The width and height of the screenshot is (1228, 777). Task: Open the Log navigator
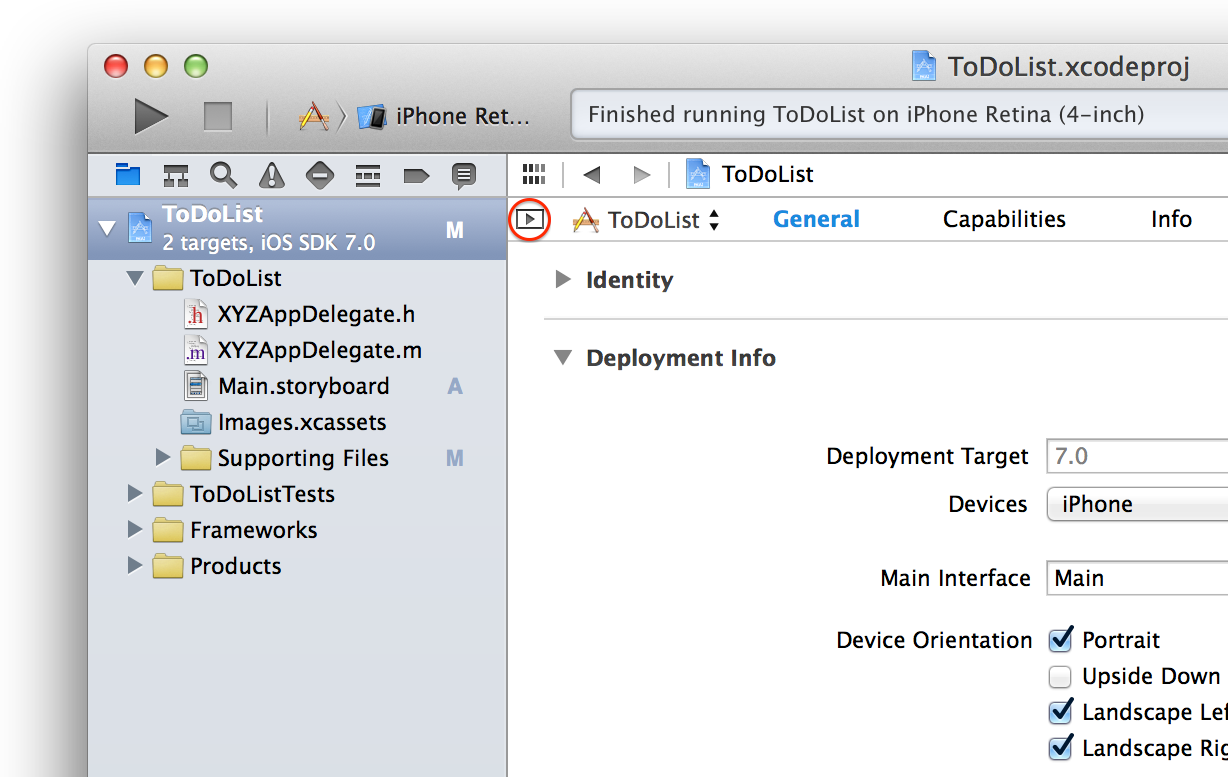click(464, 176)
